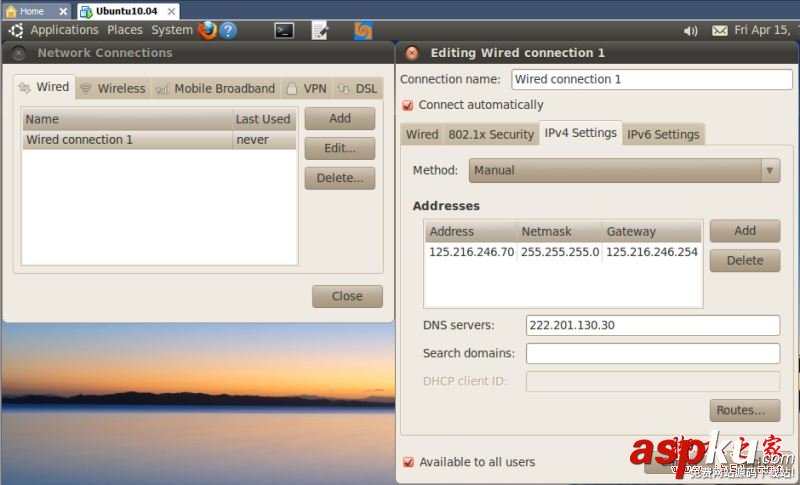Image resolution: width=800 pixels, height=485 pixels.
Task: Toggle Connect automatically checkbox
Action: point(407,105)
